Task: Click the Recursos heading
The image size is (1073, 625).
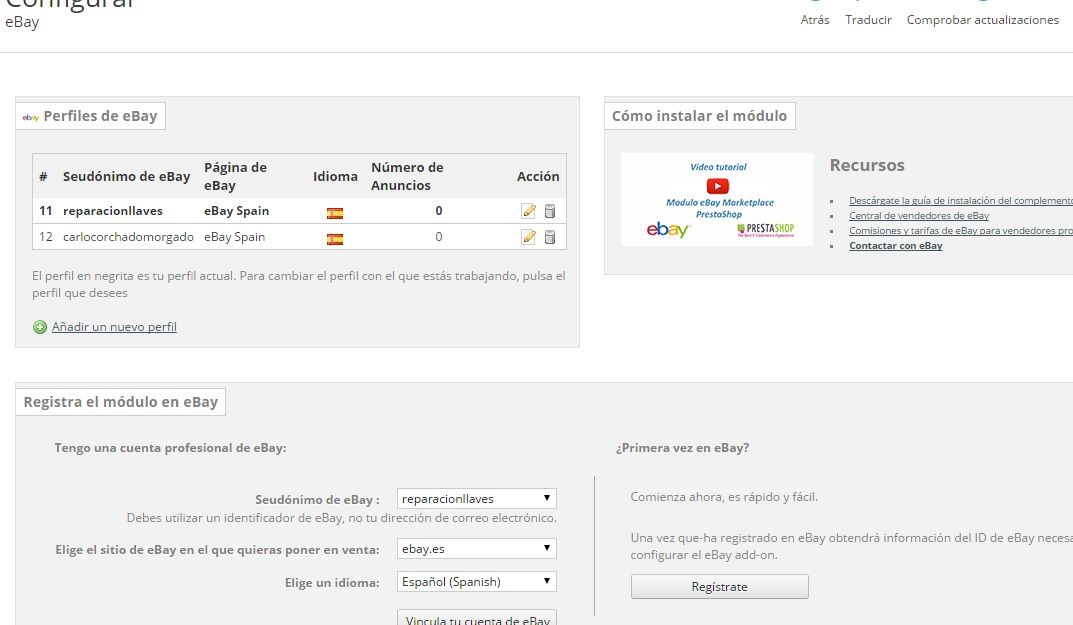Action: point(867,165)
